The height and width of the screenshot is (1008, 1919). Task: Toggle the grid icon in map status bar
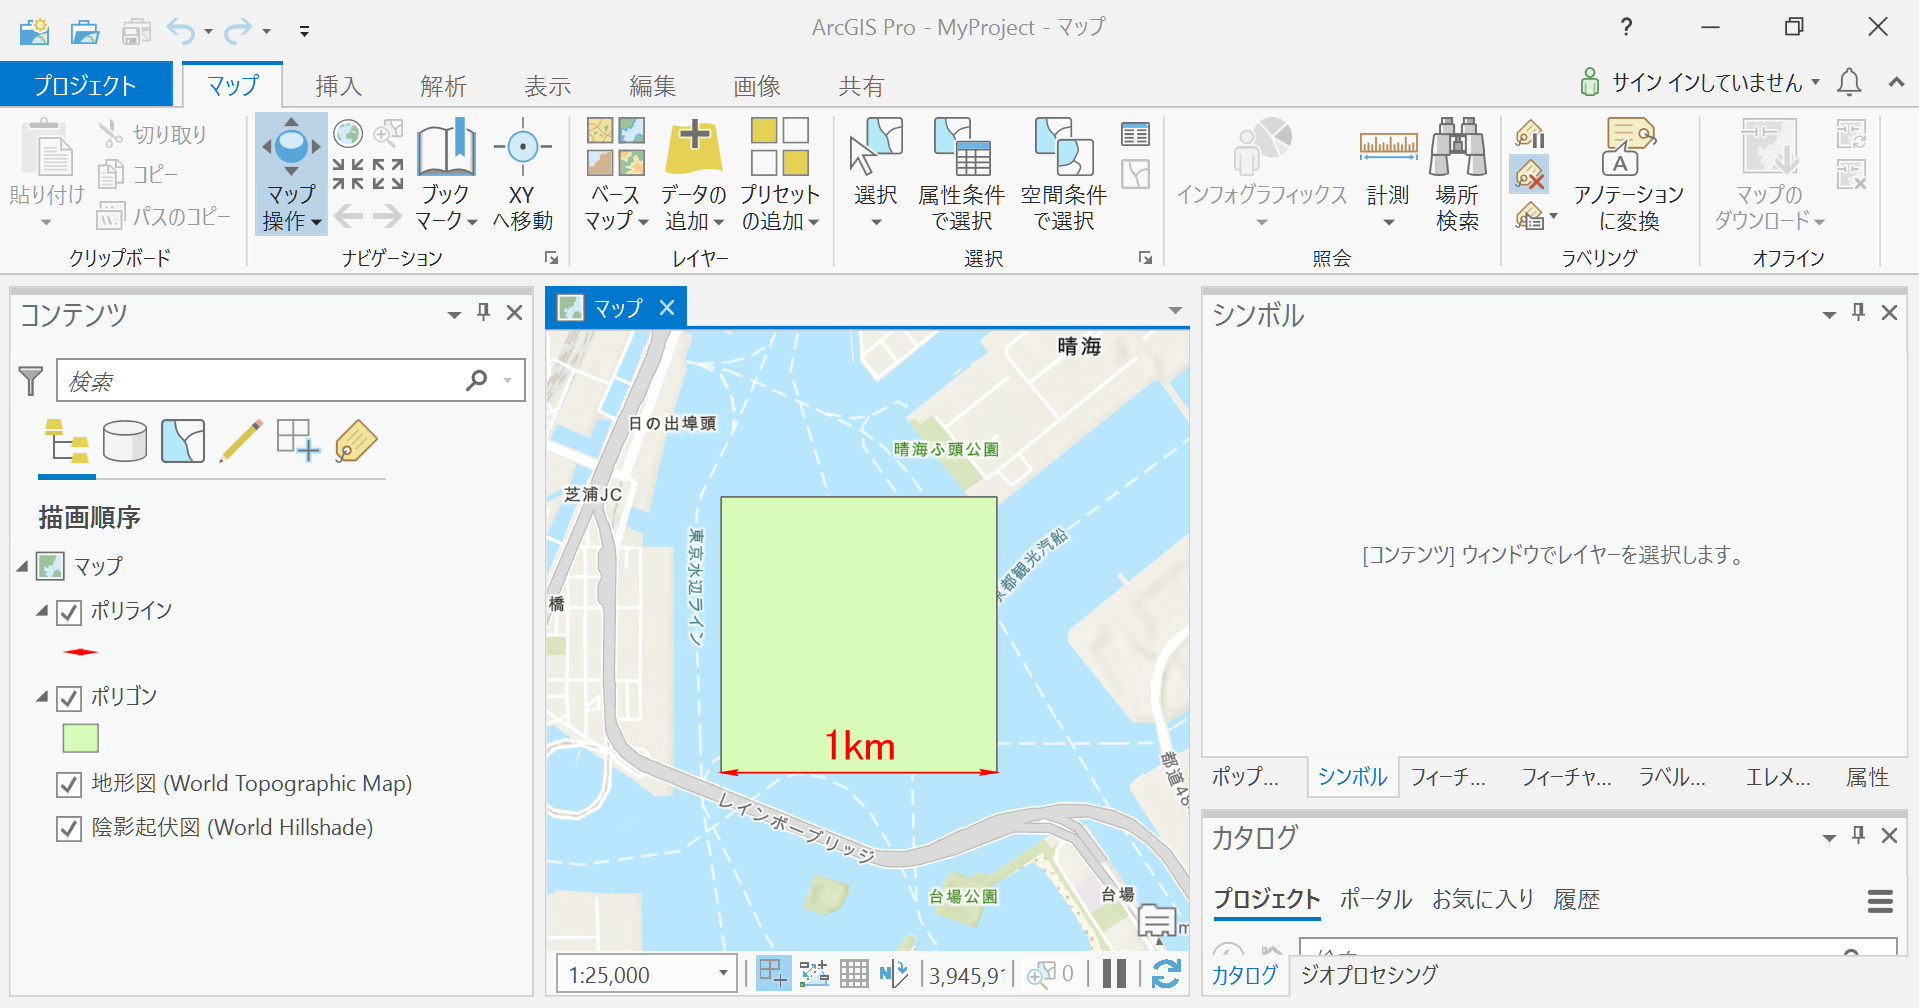coord(854,973)
